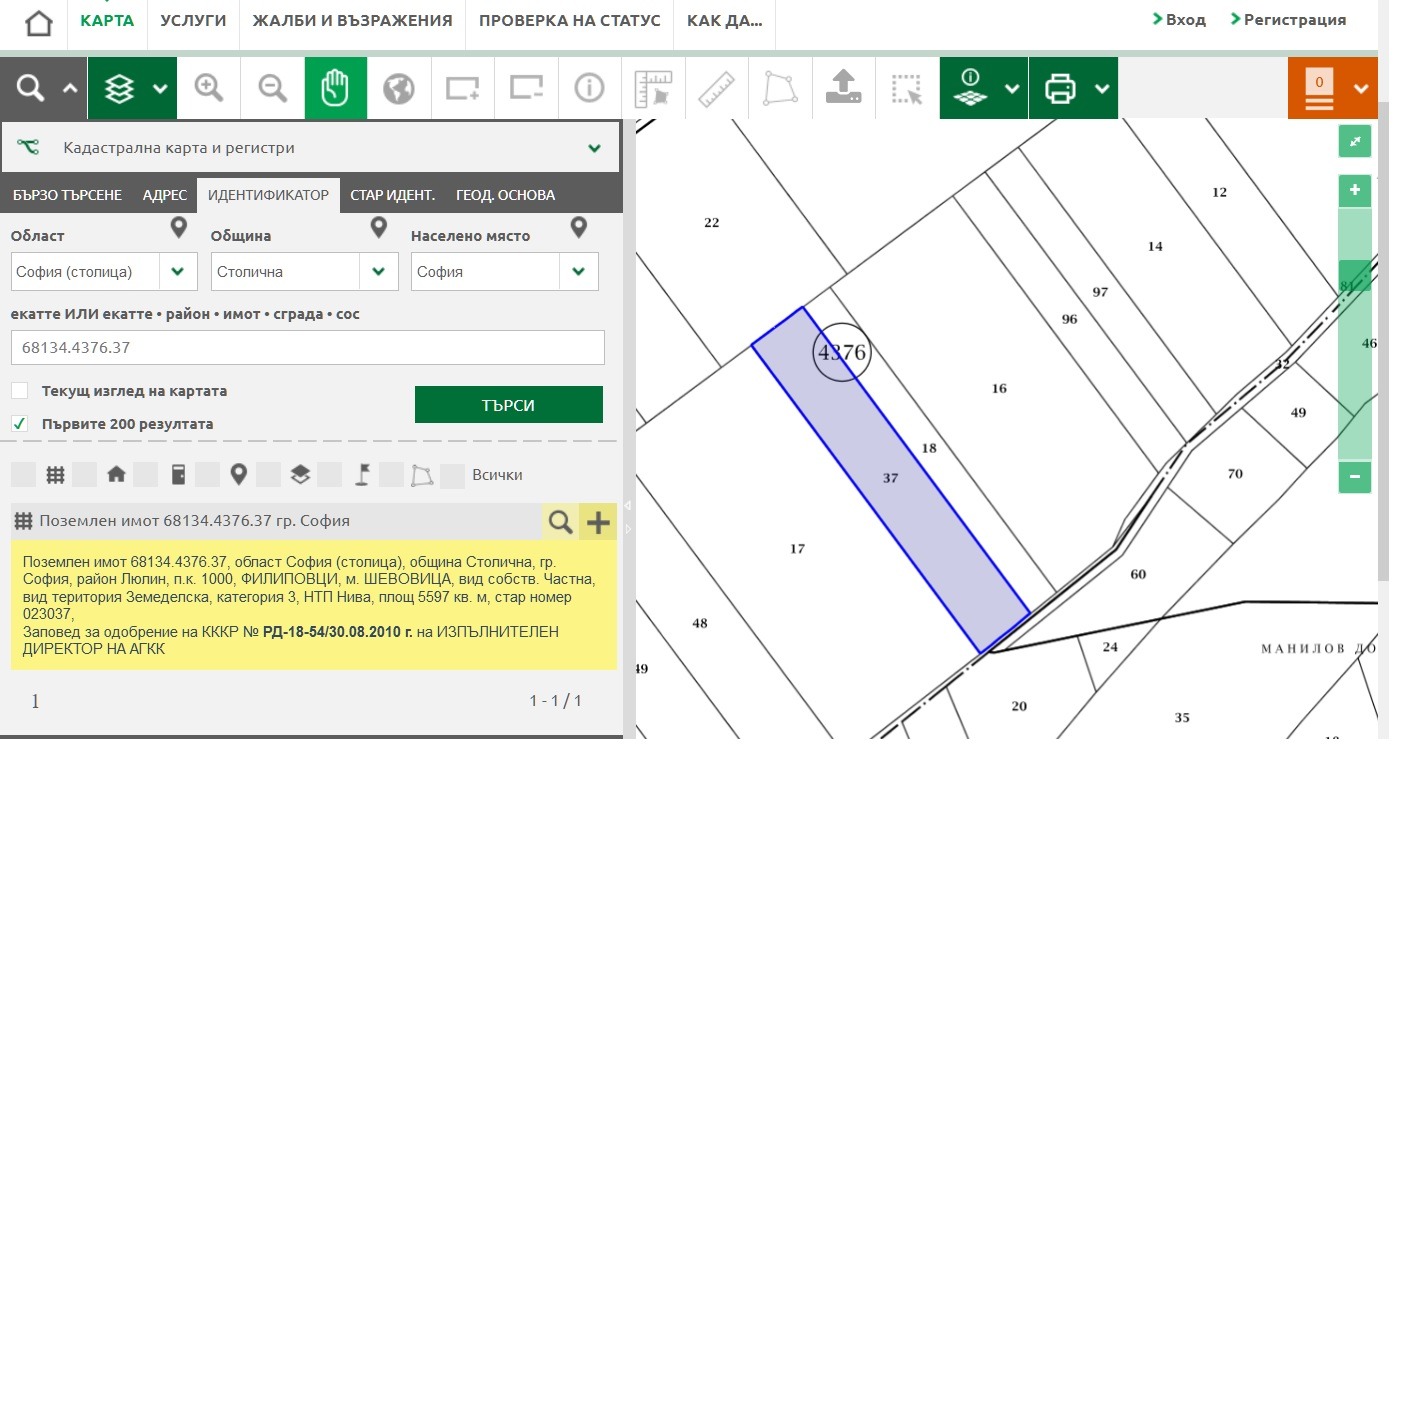
Task: Click the upload file icon
Action: point(843,88)
